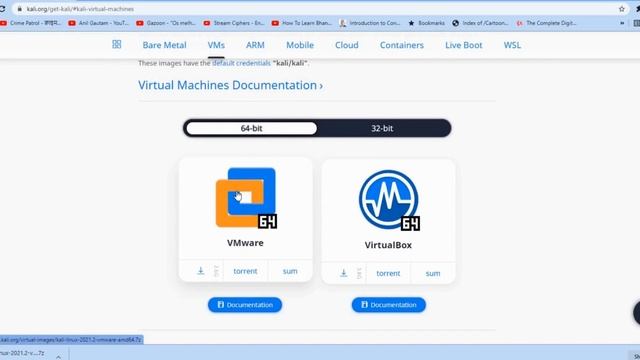Open the WSL tab
Screen dimensions: 640x360
coord(512,45)
